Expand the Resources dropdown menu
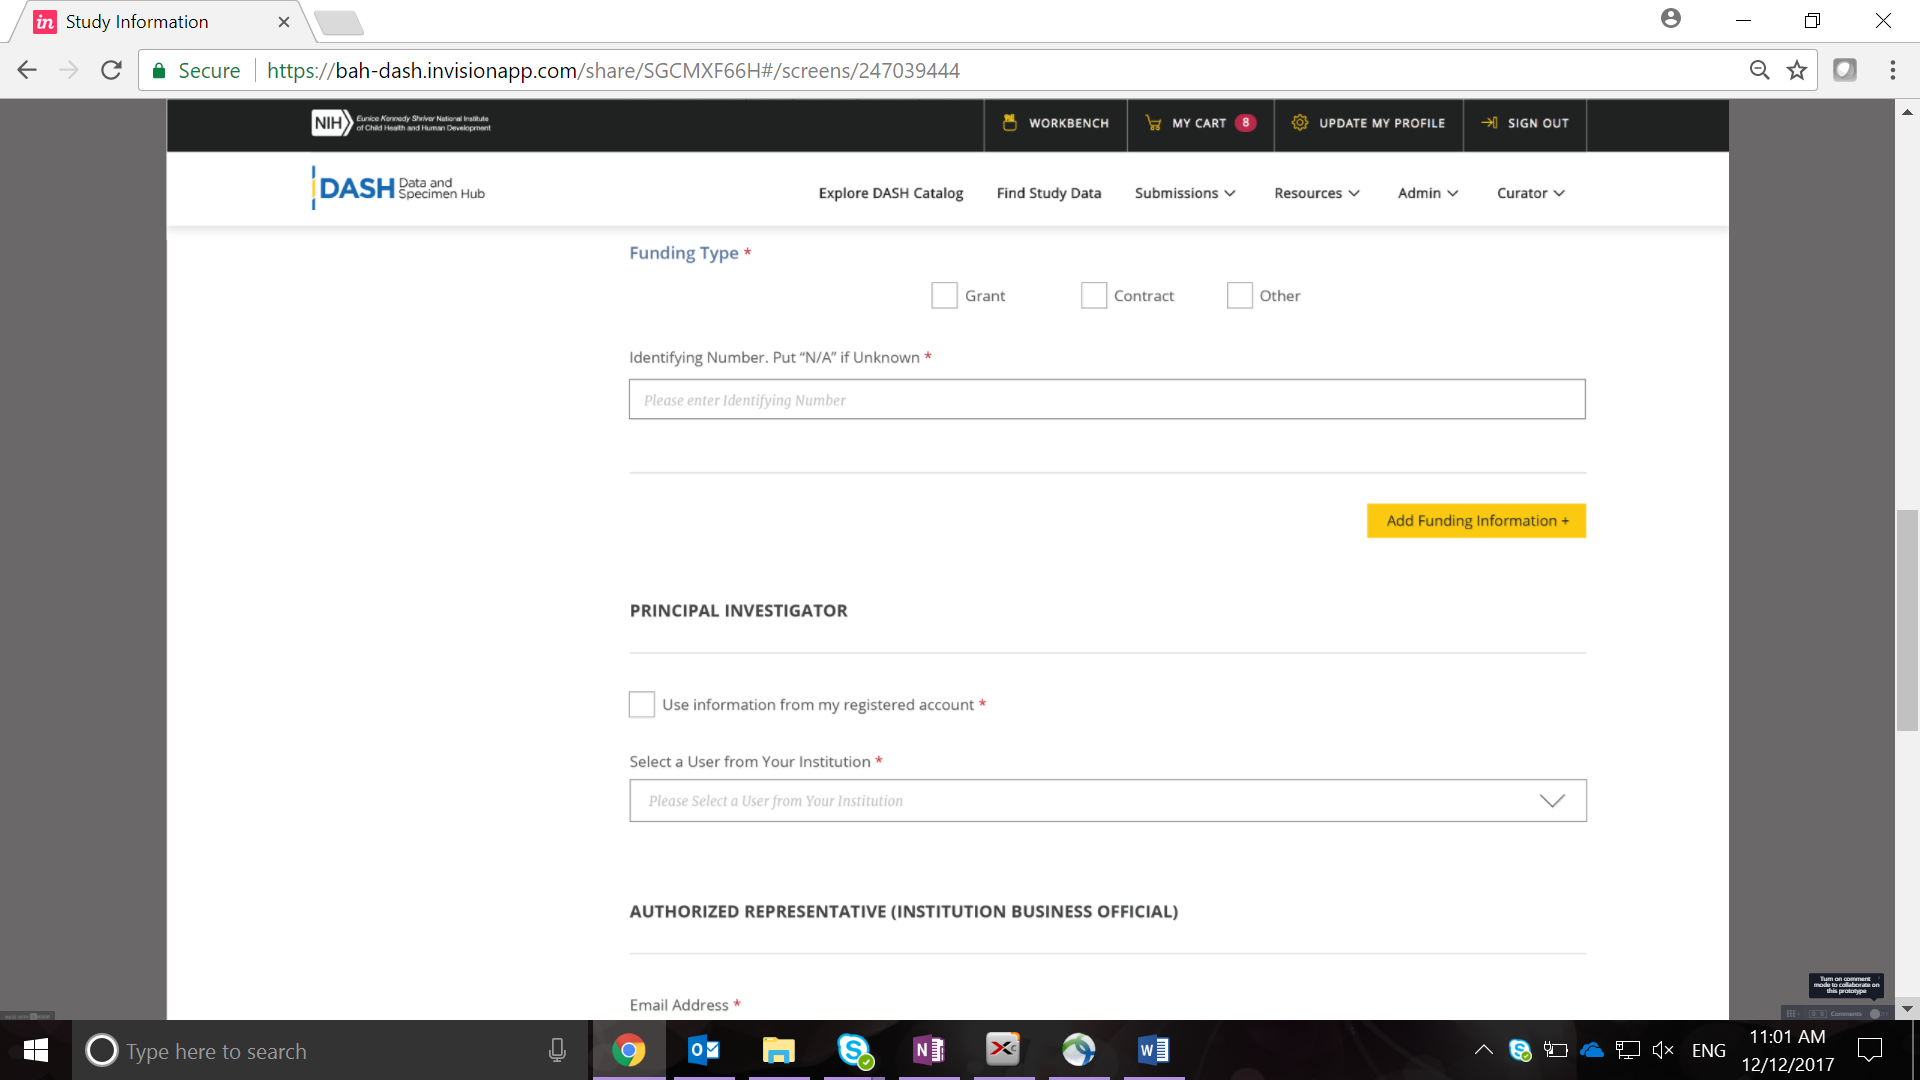The image size is (1920, 1080). 1316,193
